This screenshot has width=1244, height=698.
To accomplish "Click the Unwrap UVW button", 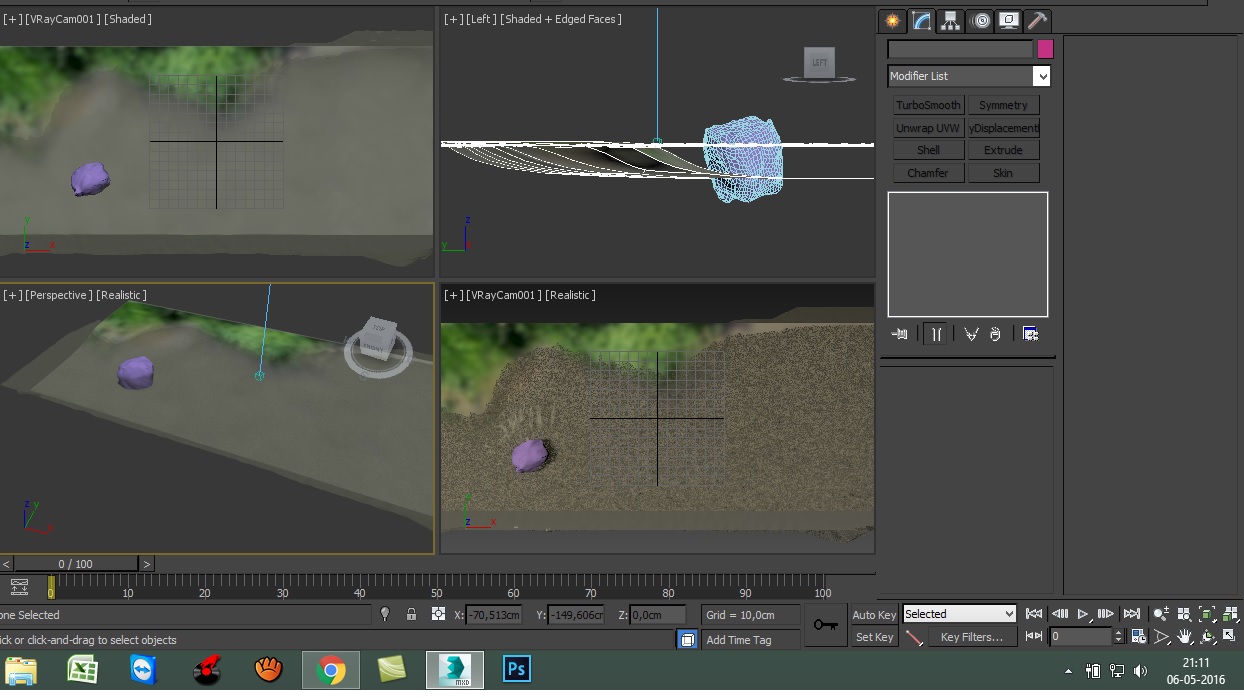I will [928, 128].
